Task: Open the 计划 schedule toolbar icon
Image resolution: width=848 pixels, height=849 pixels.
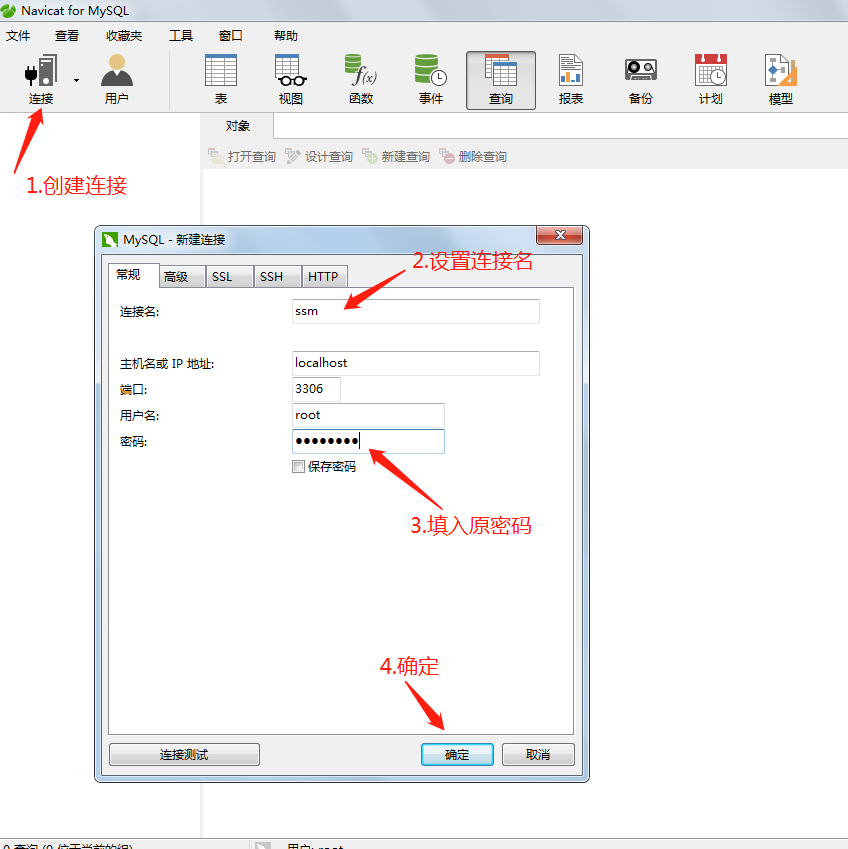Action: coord(710,79)
